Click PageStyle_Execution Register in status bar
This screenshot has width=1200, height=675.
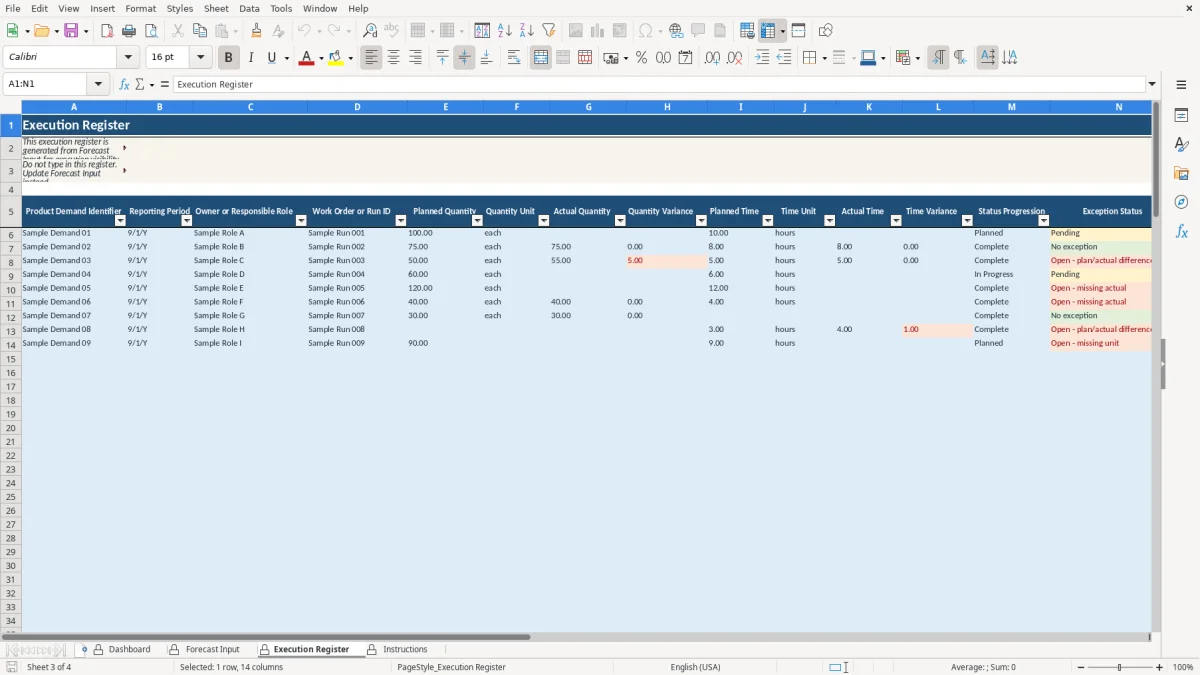click(x=451, y=667)
